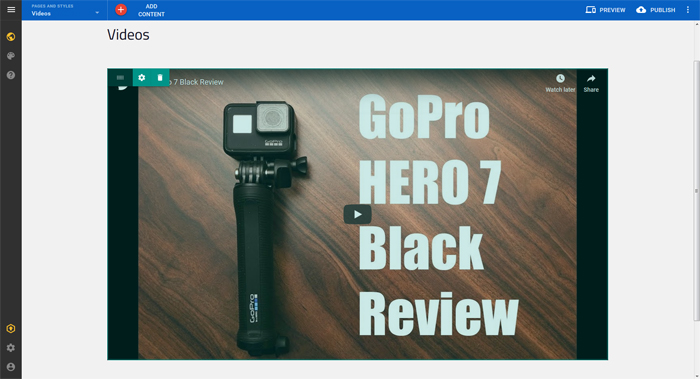Open sidebar settings gear
Image resolution: width=700 pixels, height=379 pixels.
pyautogui.click(x=11, y=348)
